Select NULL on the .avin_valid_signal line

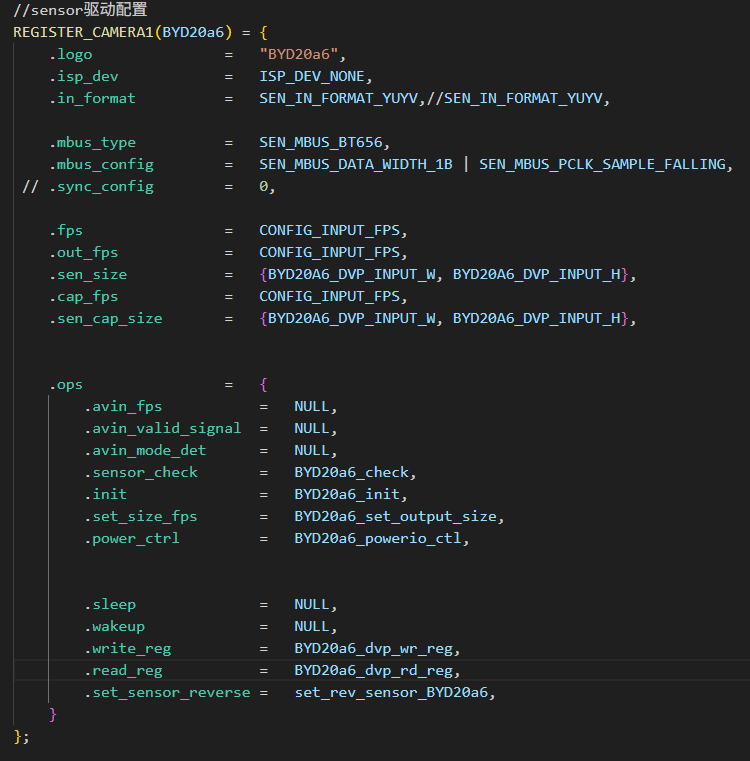click(x=312, y=429)
